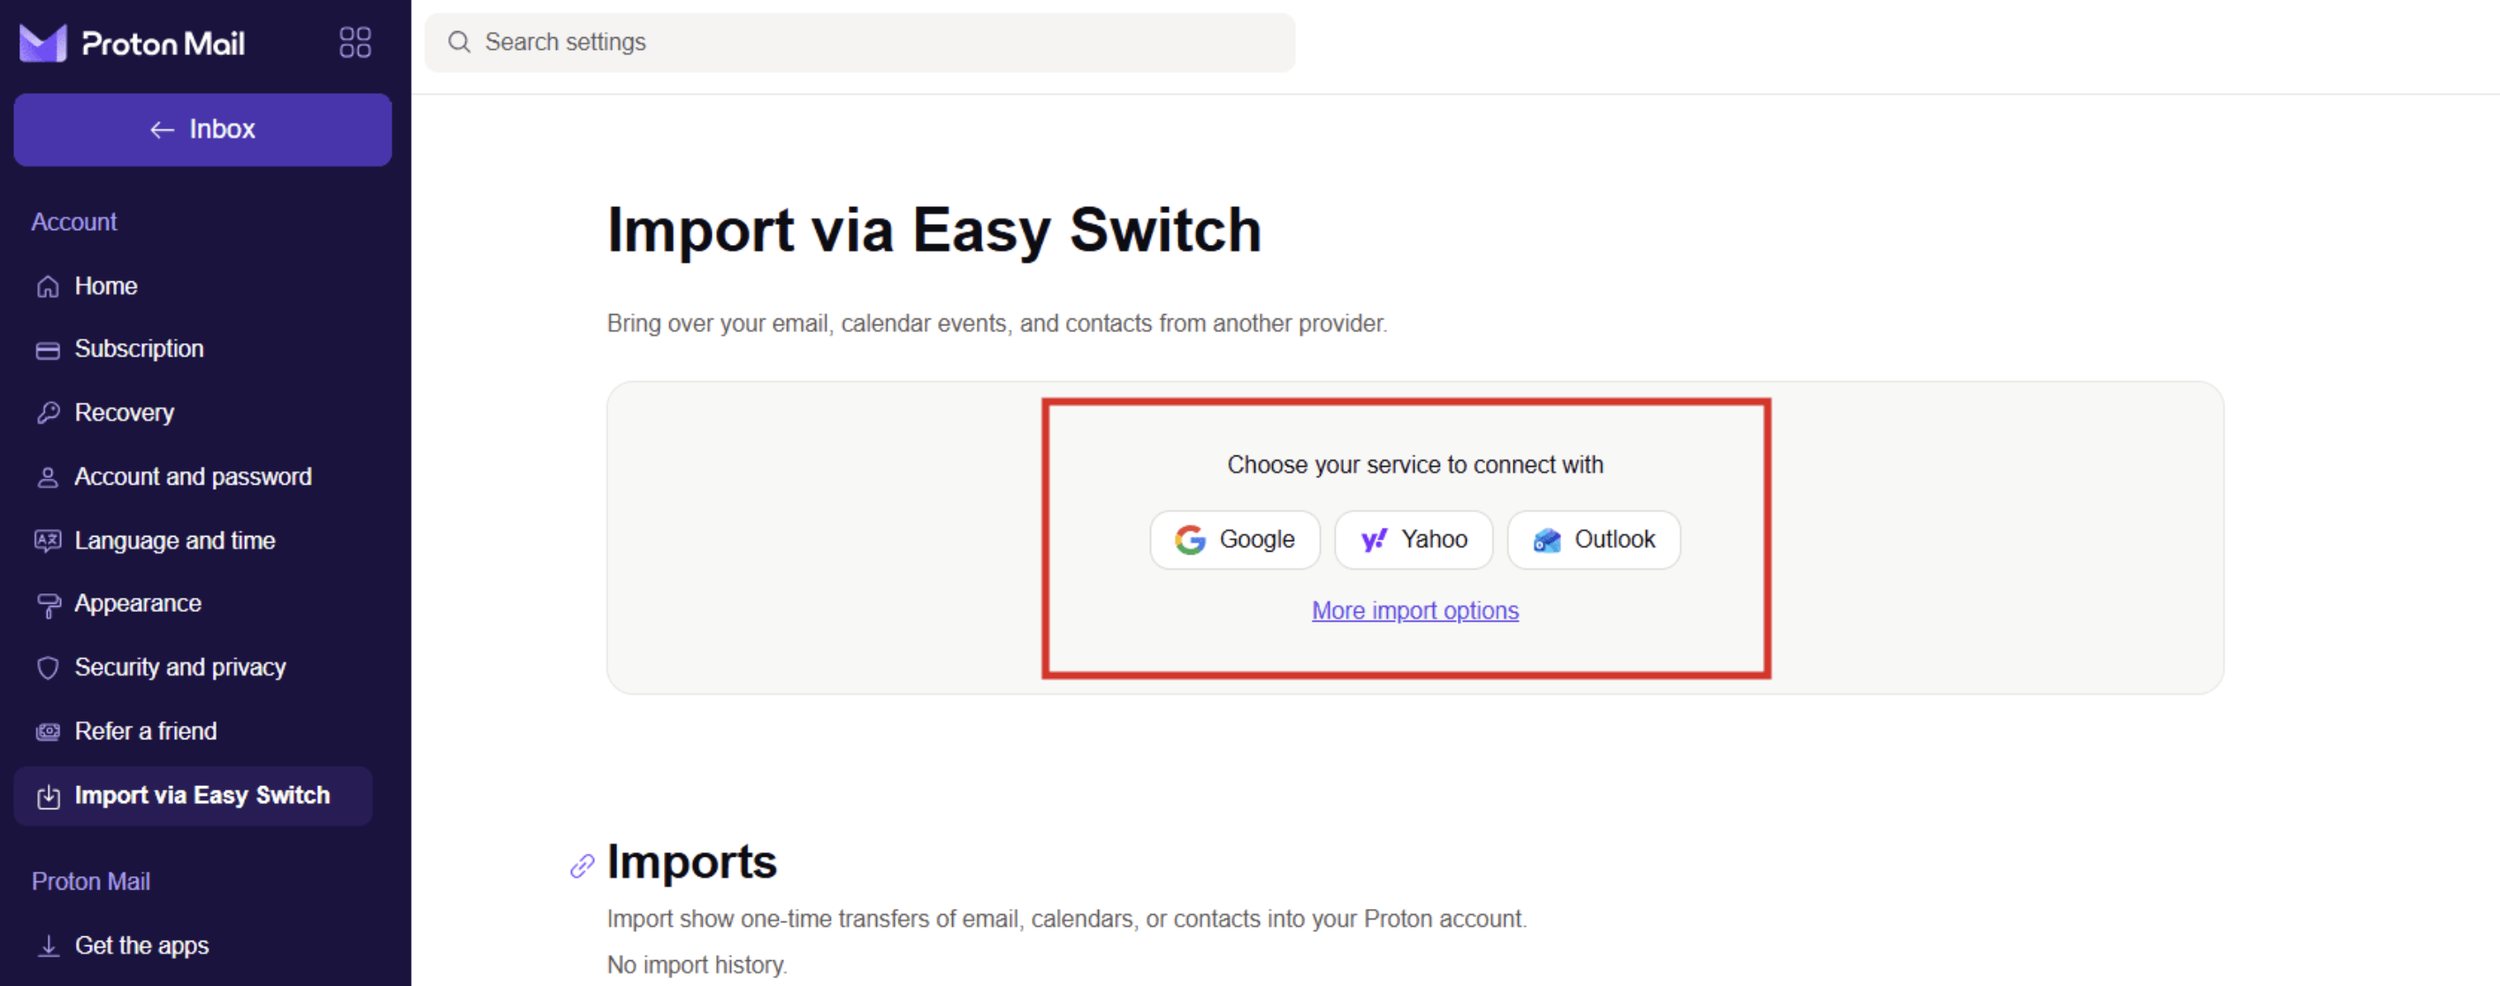The image size is (2500, 986).
Task: Click the Language and time icon
Action: coord(48,541)
